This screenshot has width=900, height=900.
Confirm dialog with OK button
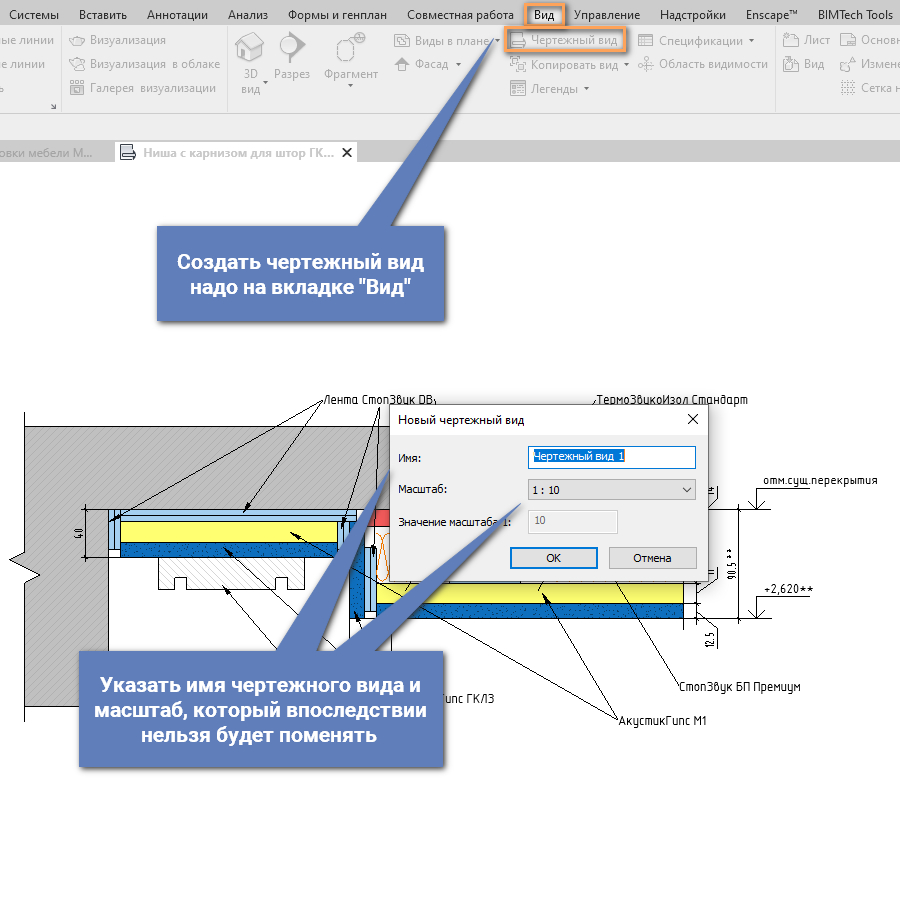(x=553, y=557)
